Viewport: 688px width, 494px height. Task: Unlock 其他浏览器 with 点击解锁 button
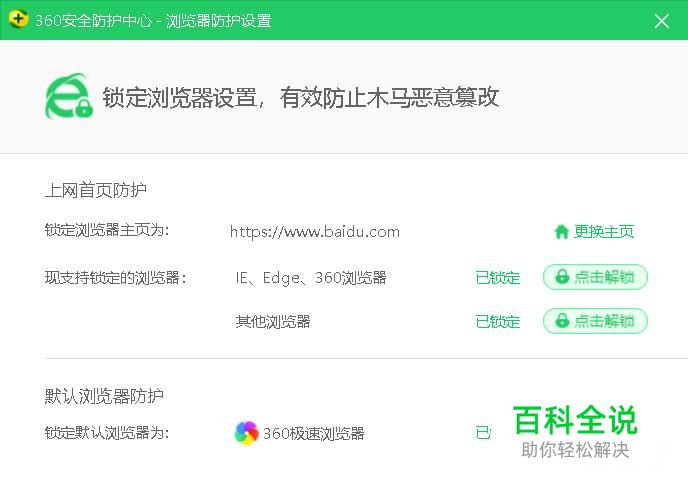point(595,321)
